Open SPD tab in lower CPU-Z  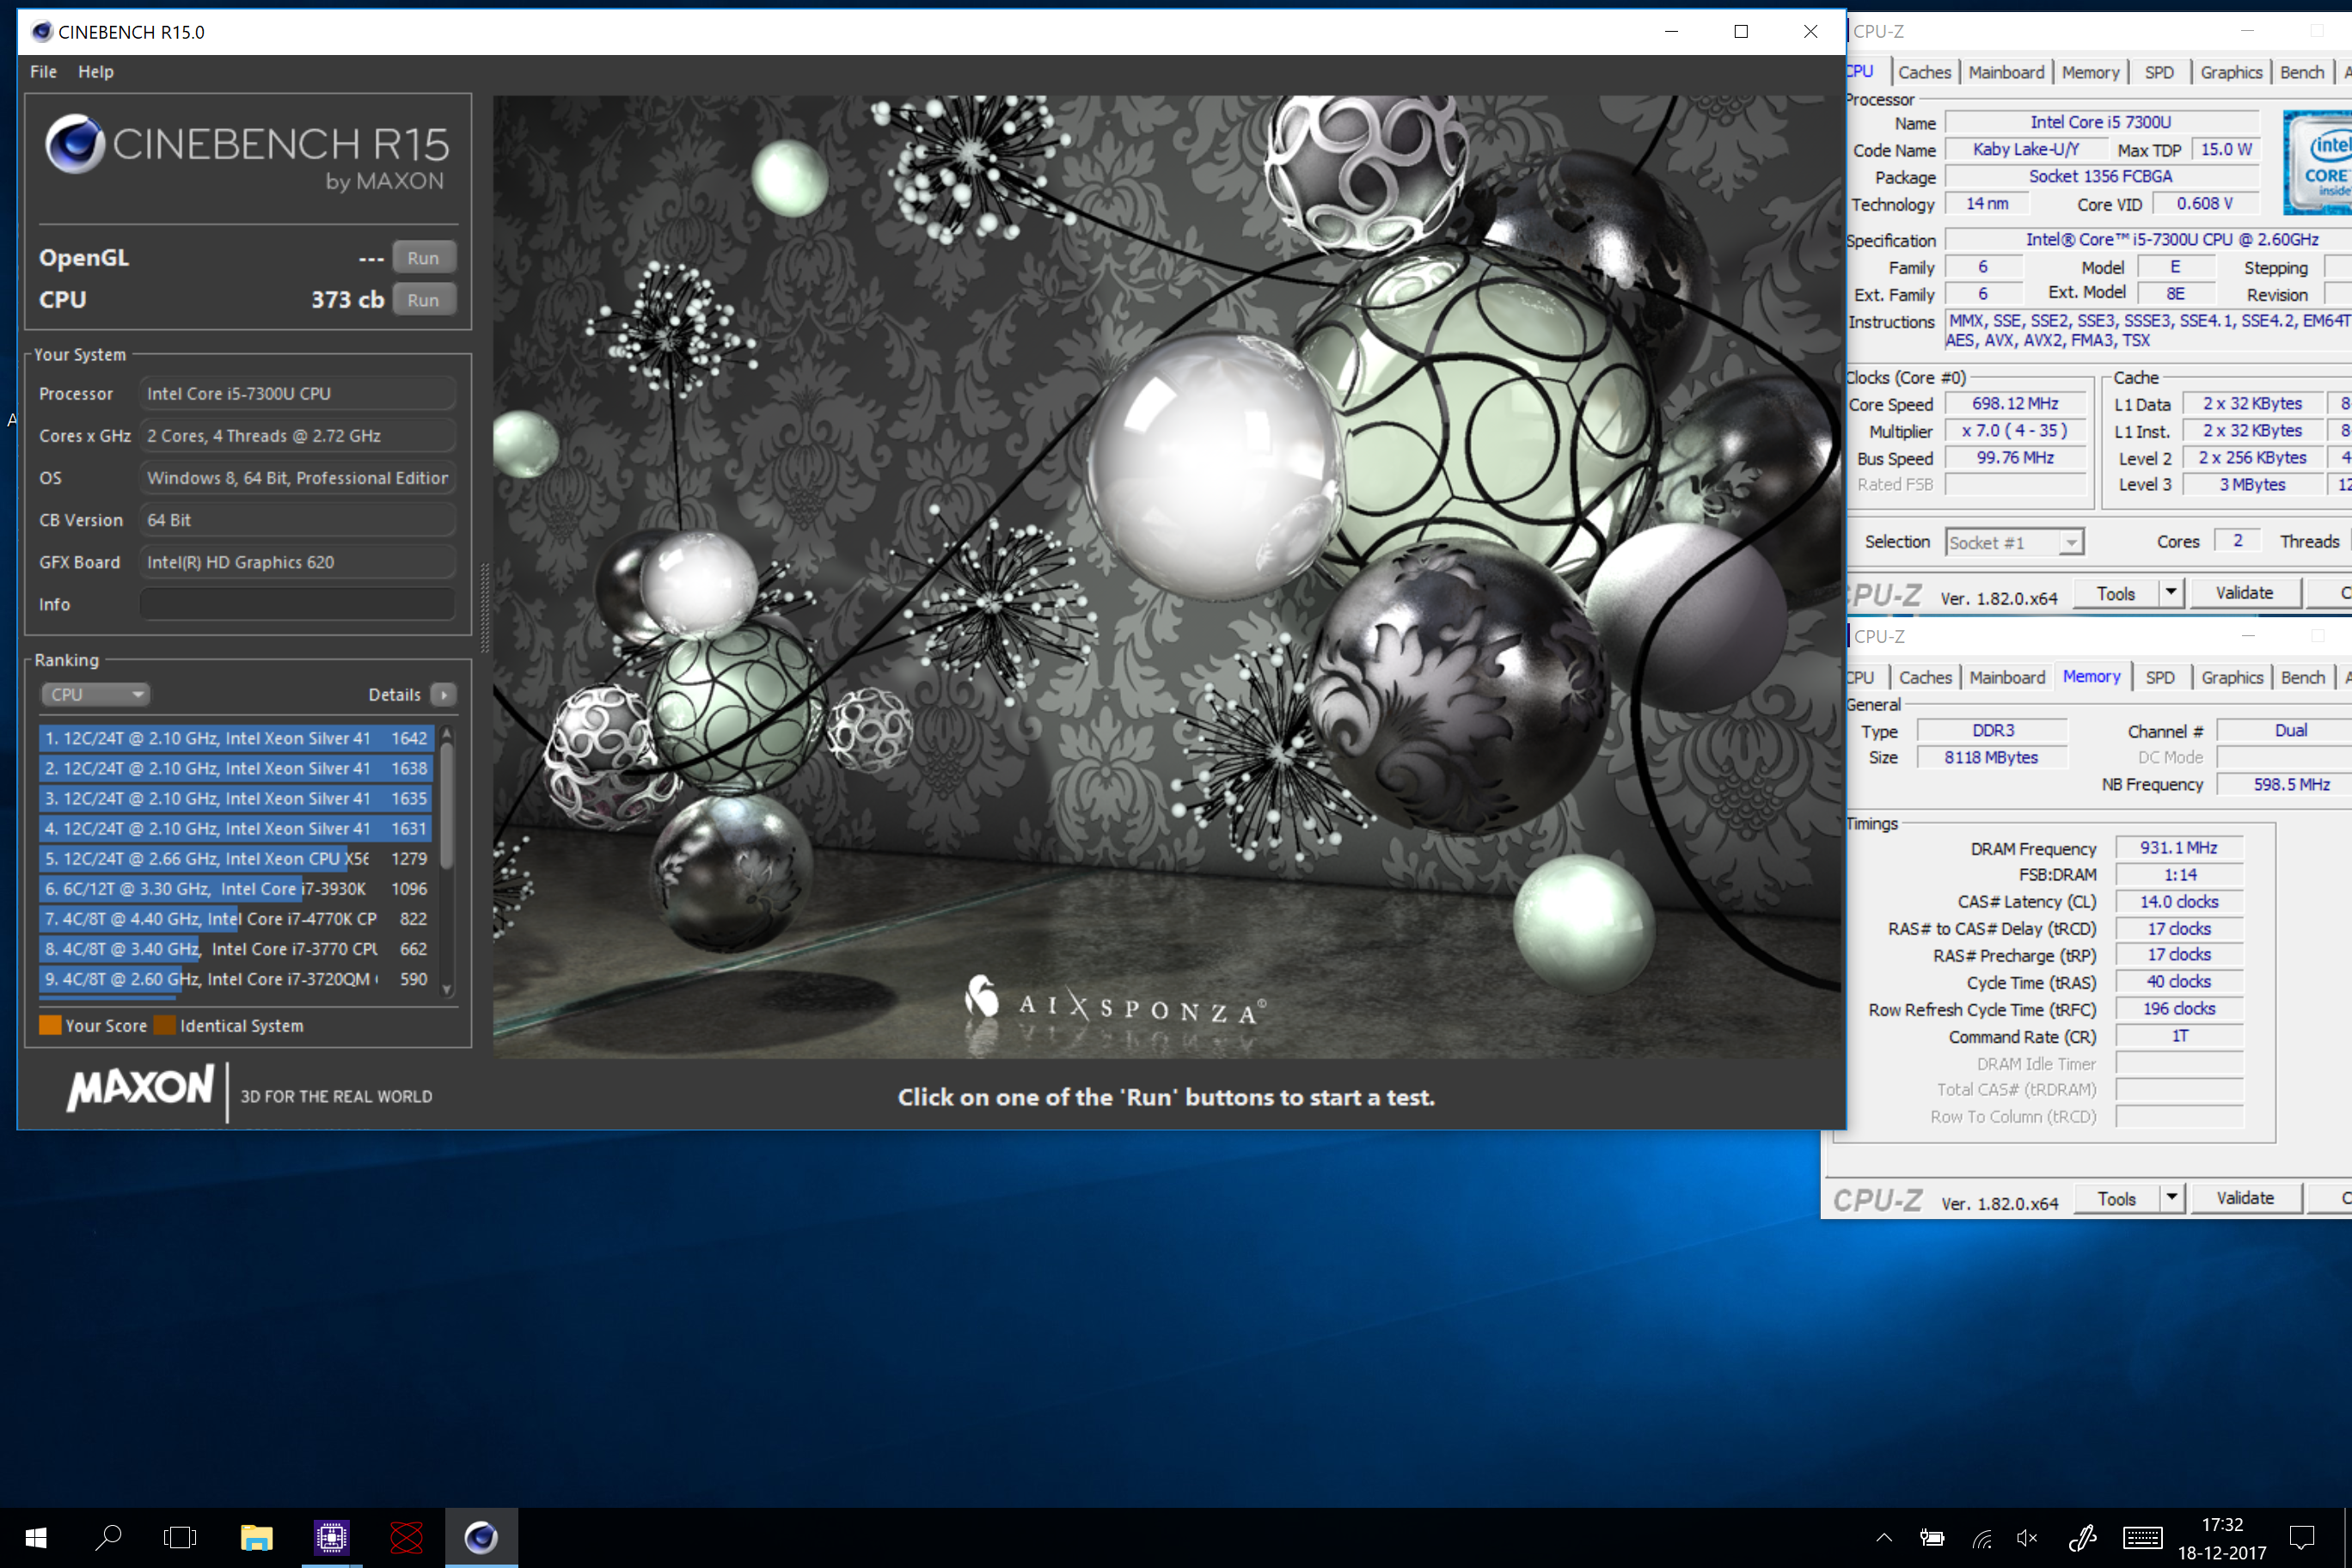pyautogui.click(x=2160, y=677)
